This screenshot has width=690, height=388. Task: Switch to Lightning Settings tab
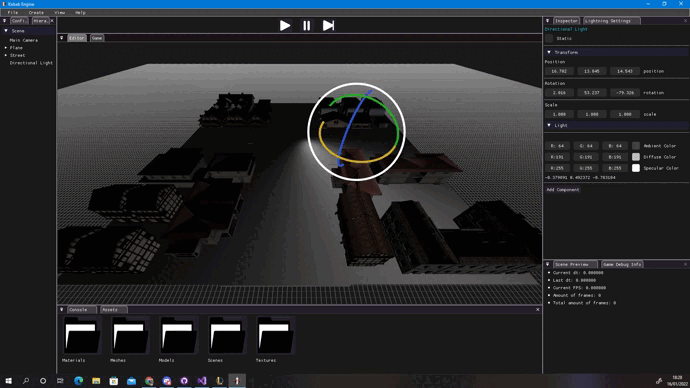[611, 21]
